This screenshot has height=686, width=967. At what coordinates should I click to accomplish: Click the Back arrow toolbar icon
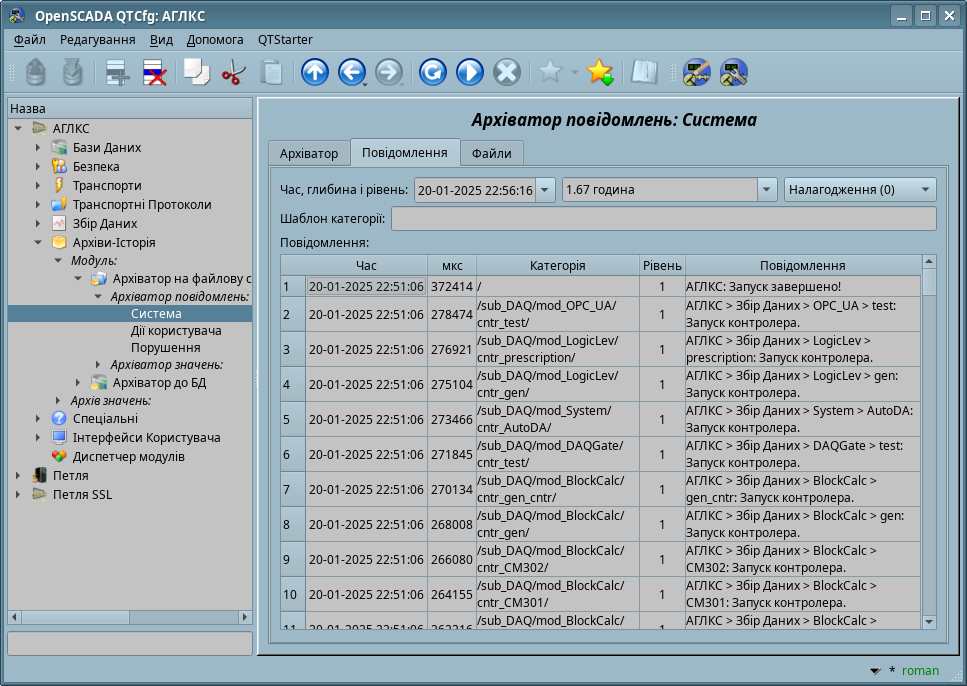[351, 72]
